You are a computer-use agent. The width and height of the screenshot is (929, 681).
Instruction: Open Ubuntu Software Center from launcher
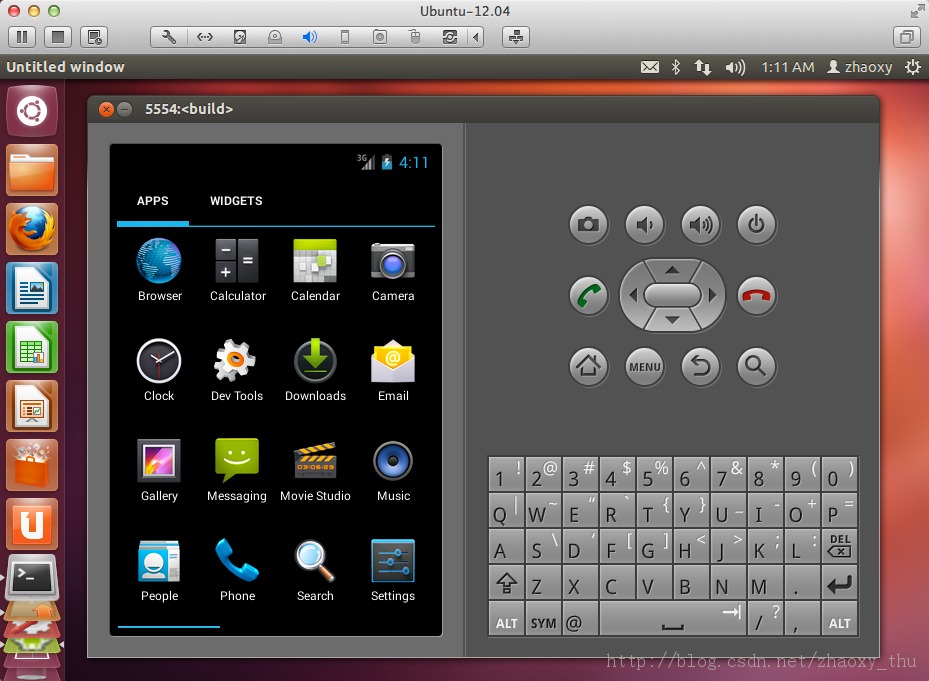coord(32,465)
